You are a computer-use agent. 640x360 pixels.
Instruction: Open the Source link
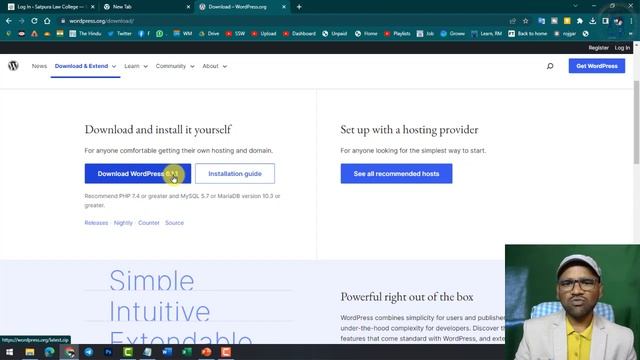(x=174, y=223)
